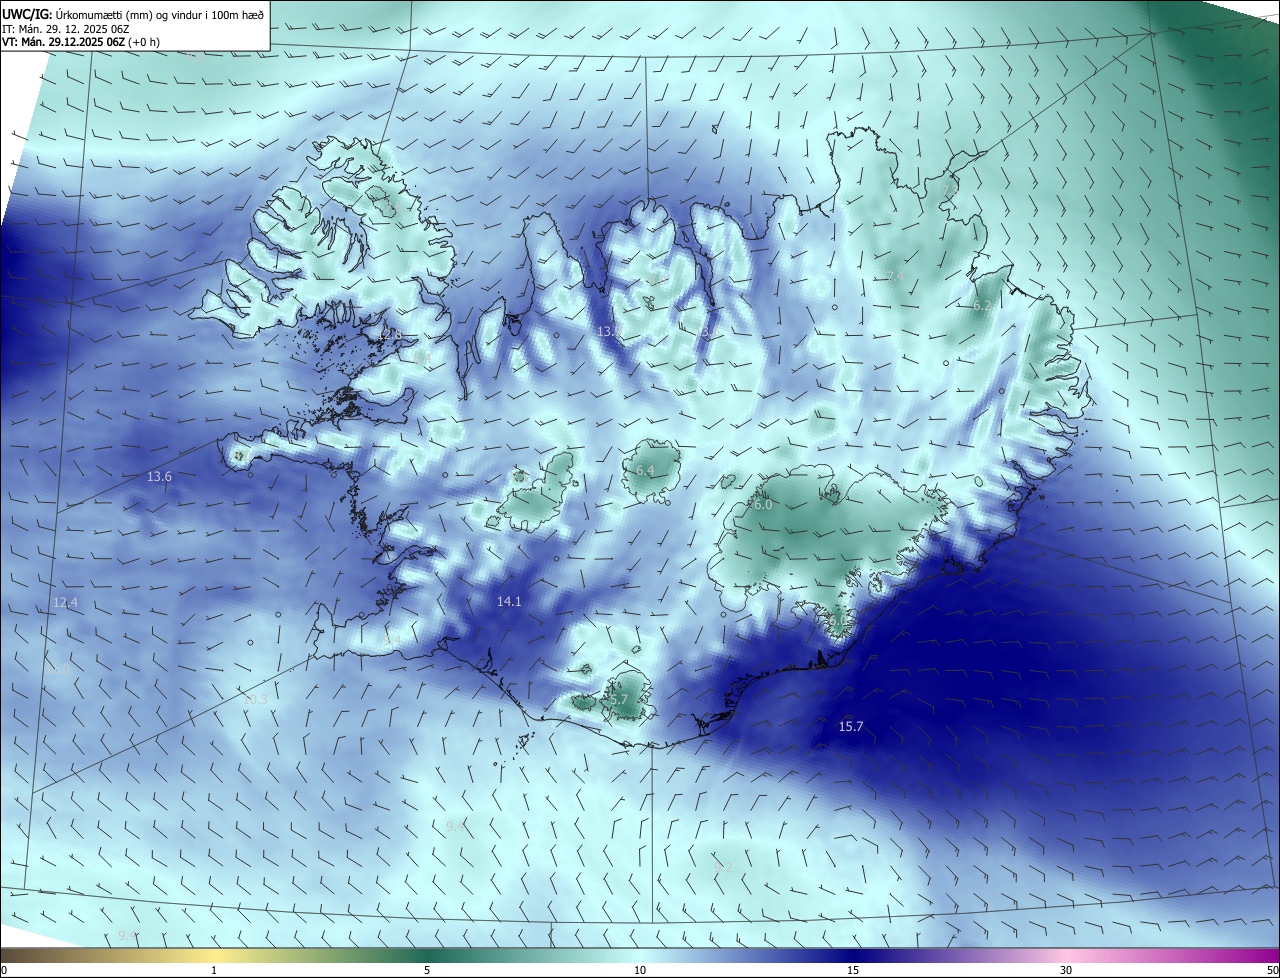Click the 15.7 value label
The width and height of the screenshot is (1280, 978).
point(850,727)
